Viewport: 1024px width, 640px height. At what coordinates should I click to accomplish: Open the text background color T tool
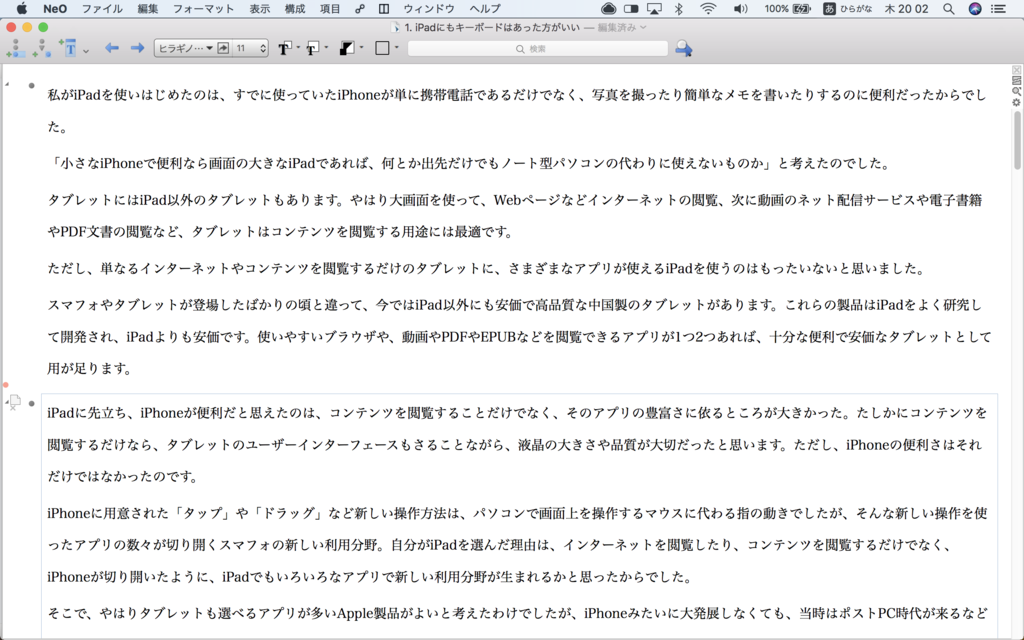(313, 48)
